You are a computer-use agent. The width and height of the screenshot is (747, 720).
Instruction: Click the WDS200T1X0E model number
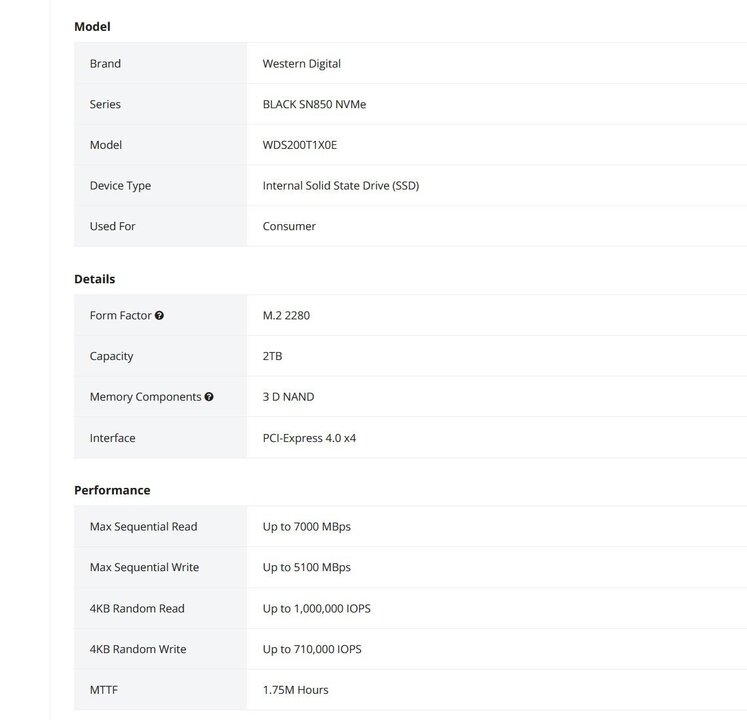point(300,145)
